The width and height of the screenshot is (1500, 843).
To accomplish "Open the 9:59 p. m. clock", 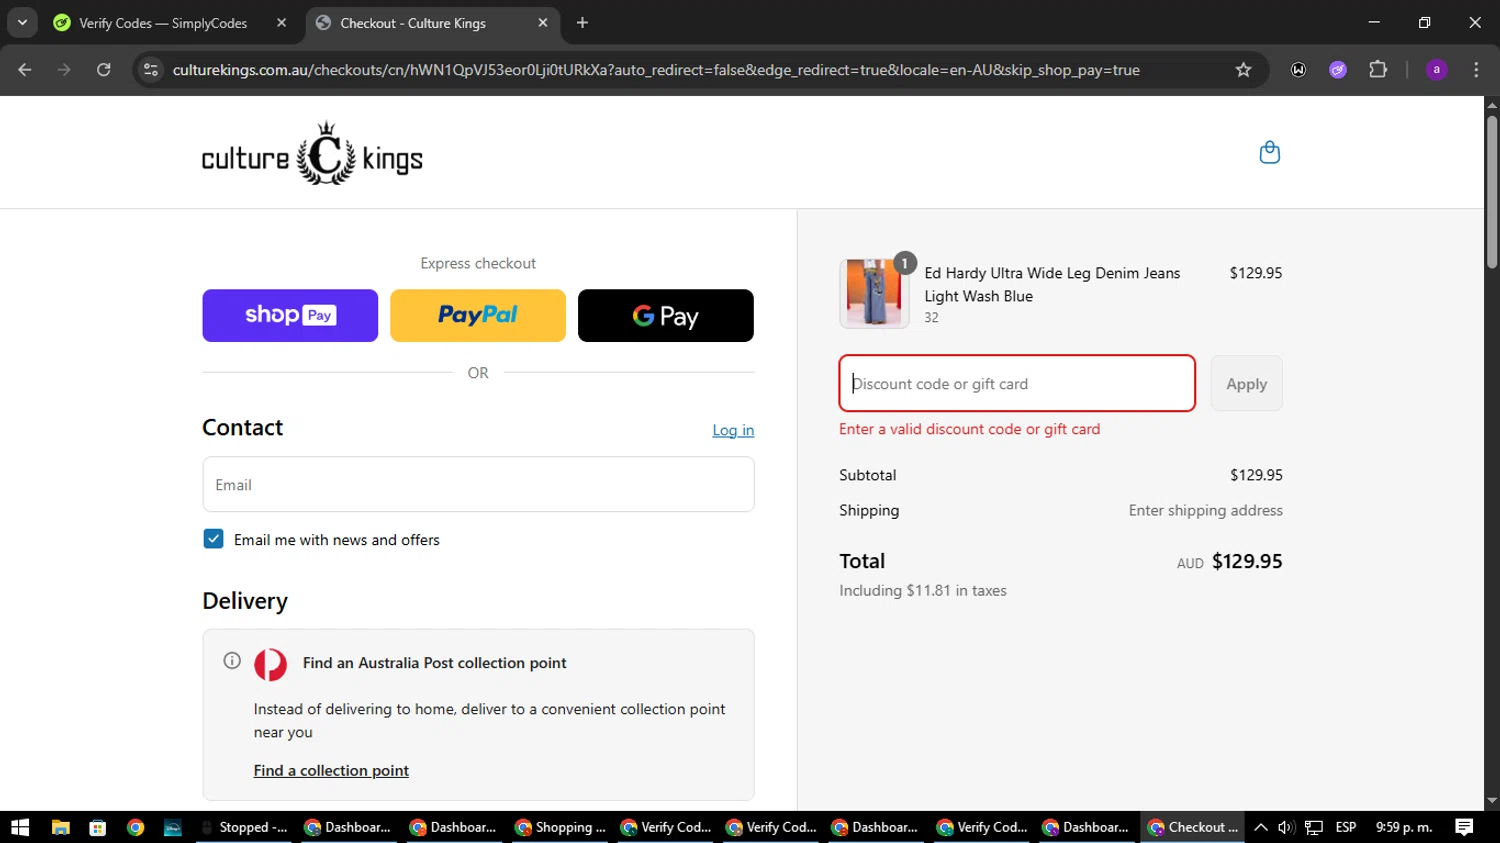I will (x=1404, y=827).
